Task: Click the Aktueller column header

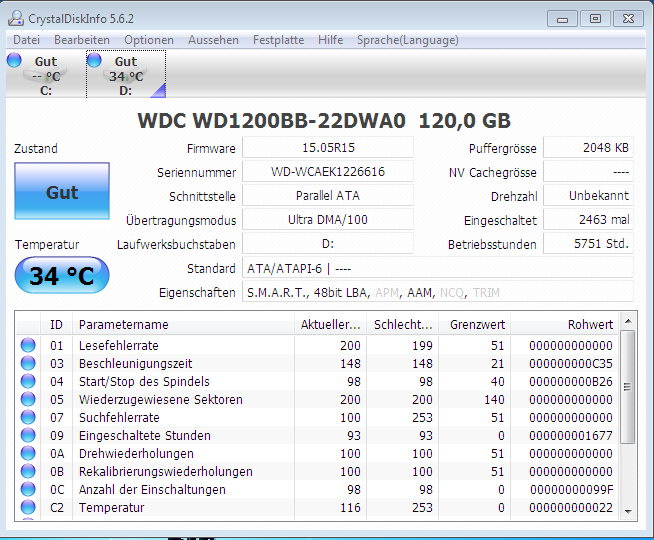Action: pyautogui.click(x=330, y=324)
